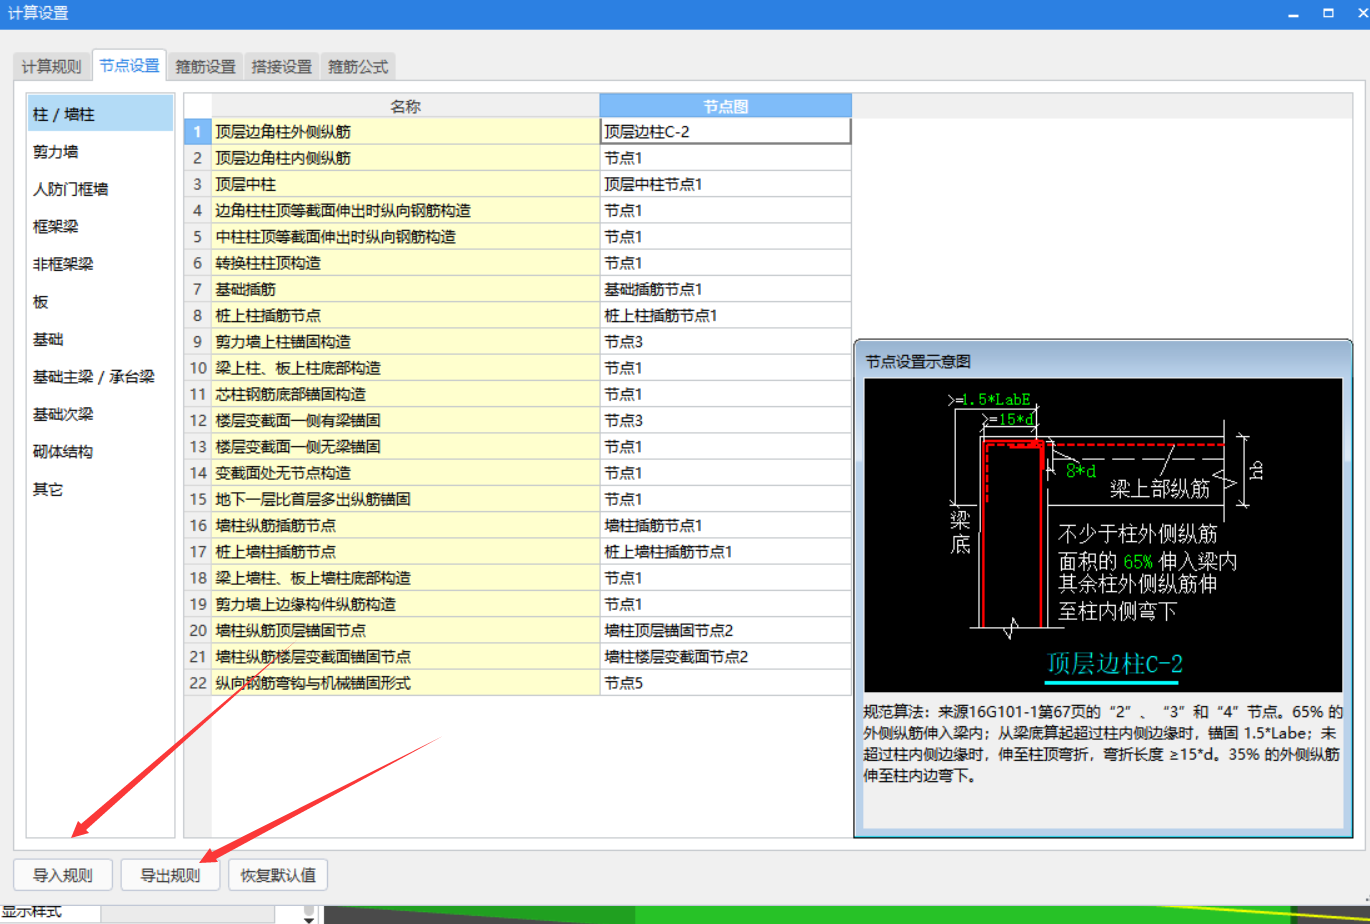Select row 纵向钢筋弯钩与机械锚固形式
Image resolution: width=1370 pixels, height=924 pixels.
[x=405, y=683]
